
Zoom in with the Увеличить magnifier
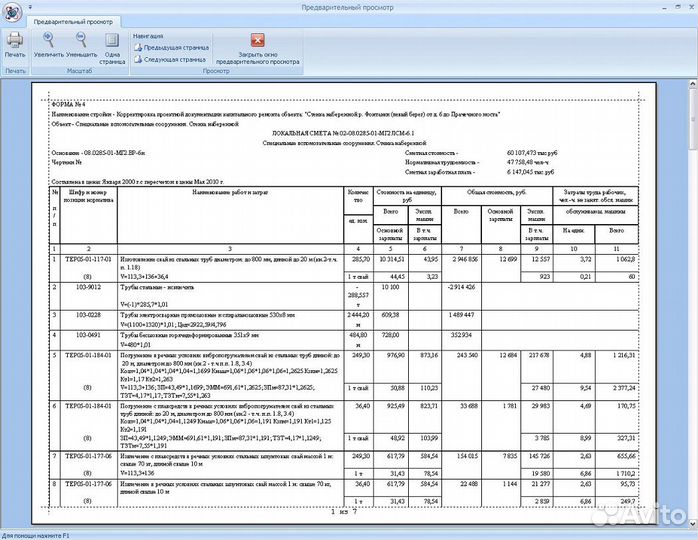[49, 41]
